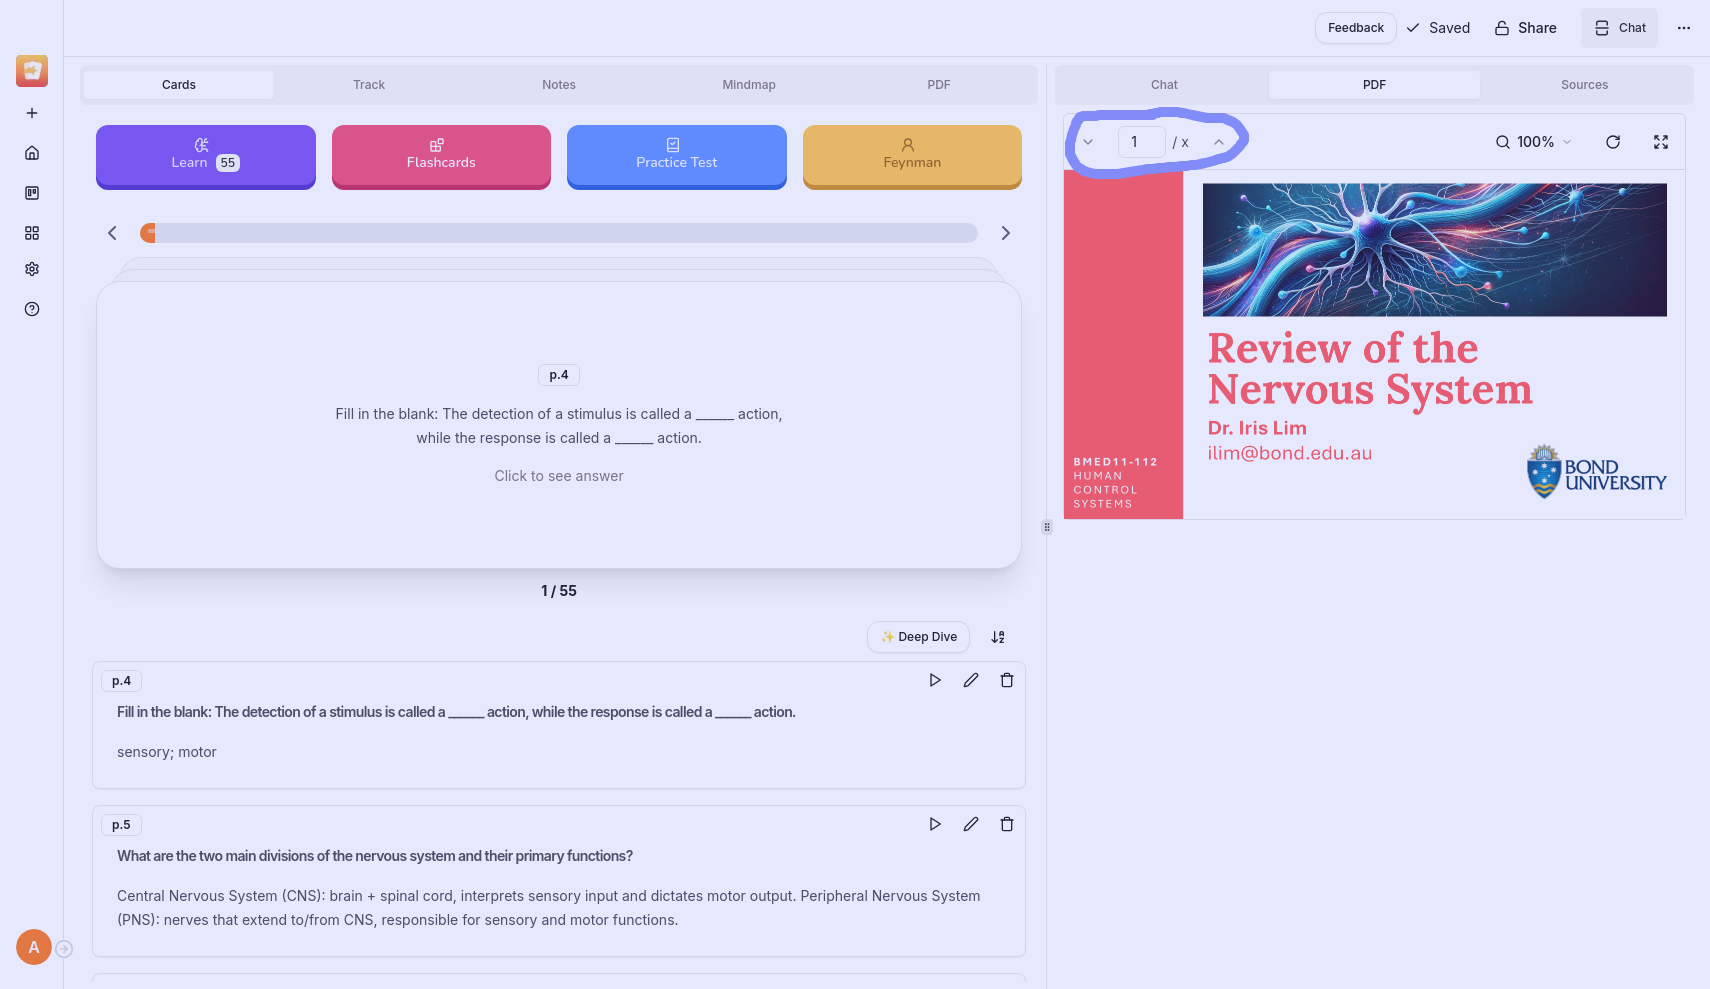
Task: Delete the p.4 fill-in-the-blank card
Action: (1007, 680)
